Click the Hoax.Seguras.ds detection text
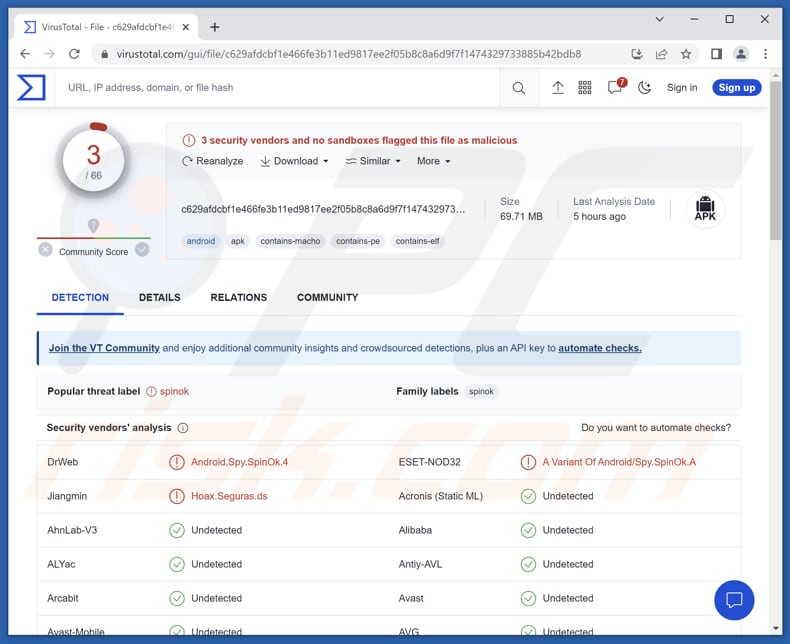The height and width of the screenshot is (644, 790). (x=229, y=496)
